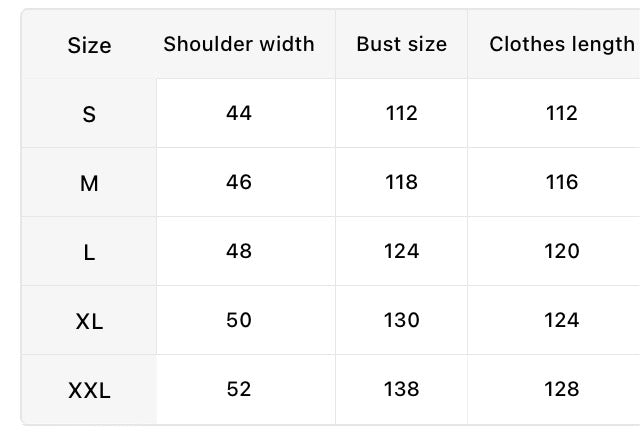Click shoulder width value 46
The height and width of the screenshot is (434, 640).
click(239, 182)
